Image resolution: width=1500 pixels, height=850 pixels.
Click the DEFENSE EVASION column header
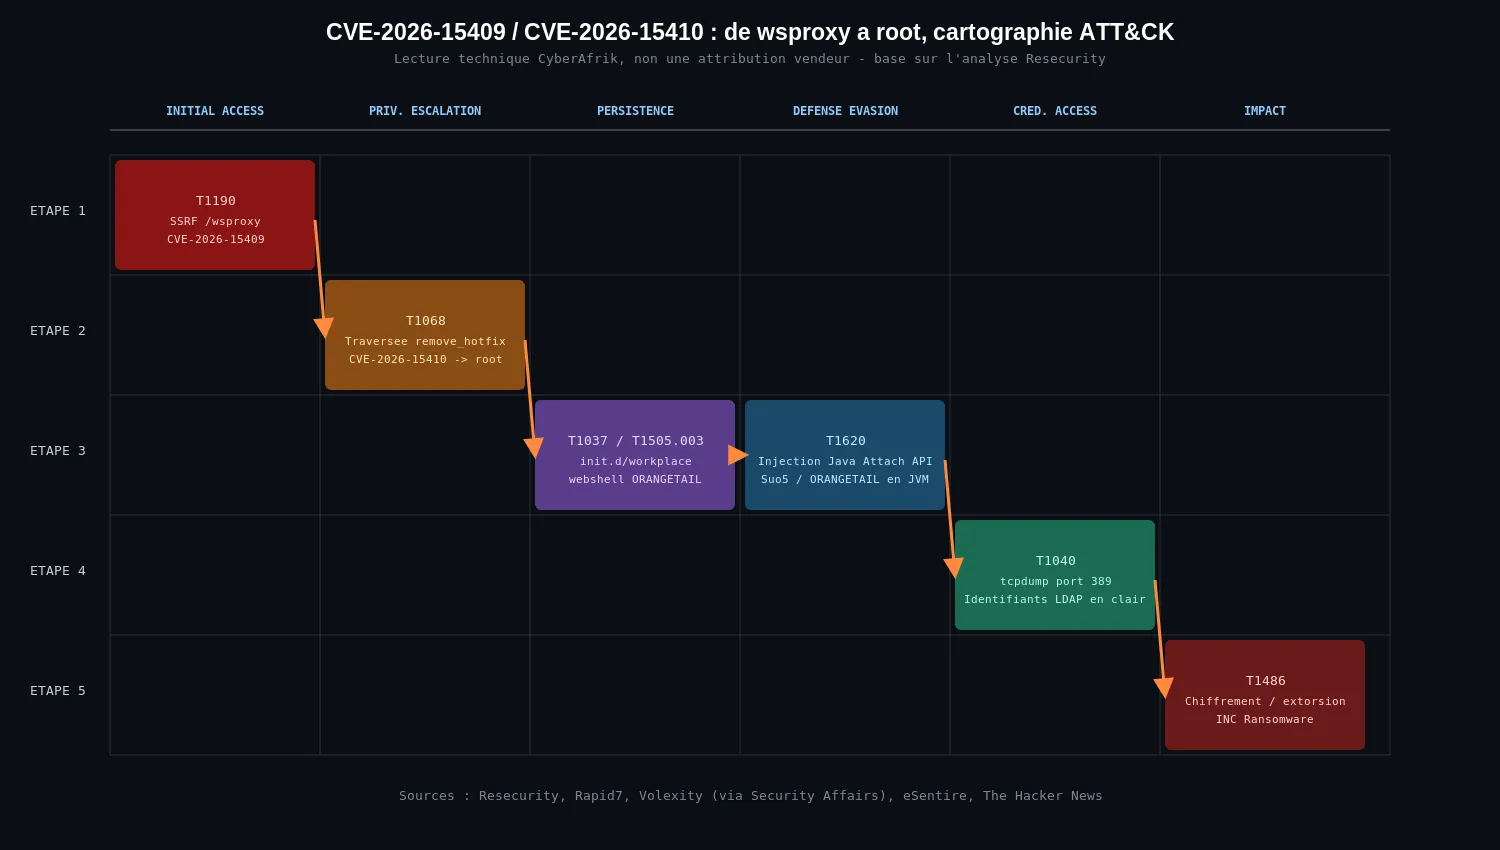[845, 111]
